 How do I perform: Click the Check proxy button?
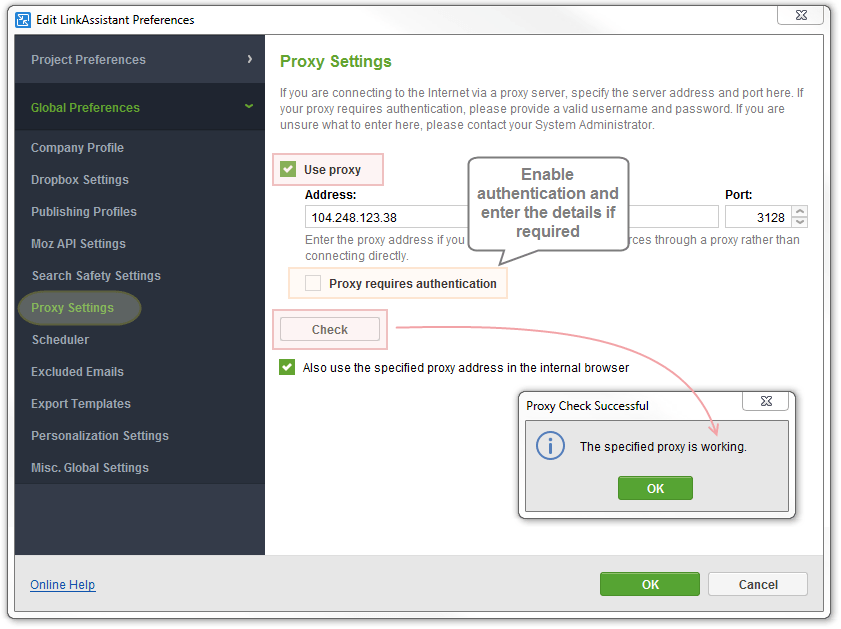pyautogui.click(x=330, y=329)
